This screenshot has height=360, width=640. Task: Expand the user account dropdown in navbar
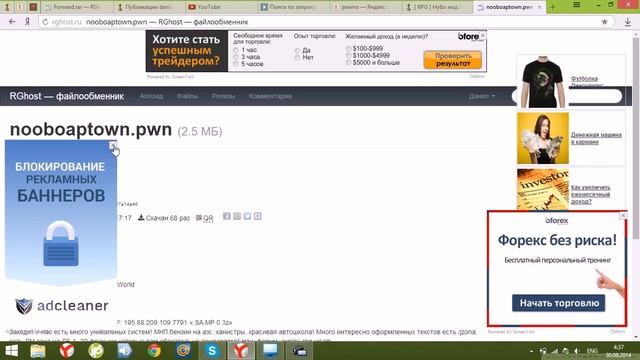(x=482, y=96)
